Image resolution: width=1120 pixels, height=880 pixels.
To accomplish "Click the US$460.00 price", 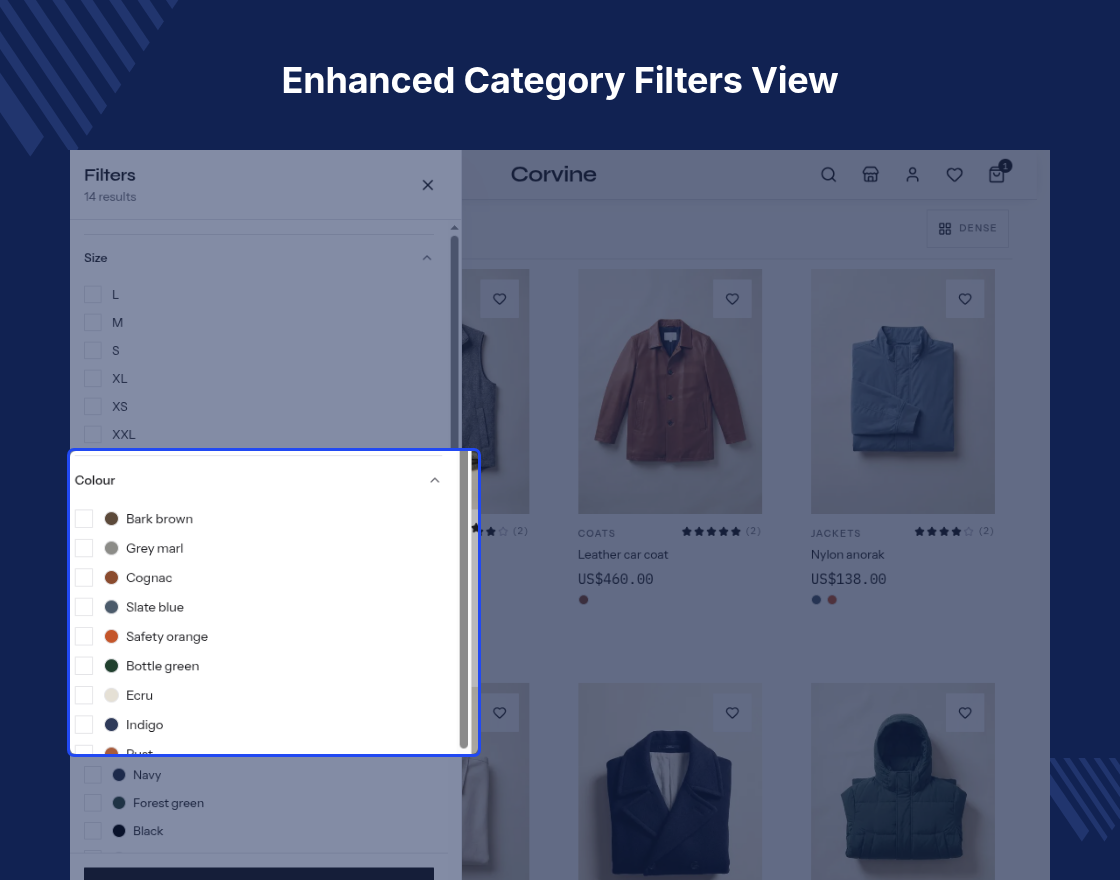I will pyautogui.click(x=616, y=579).
